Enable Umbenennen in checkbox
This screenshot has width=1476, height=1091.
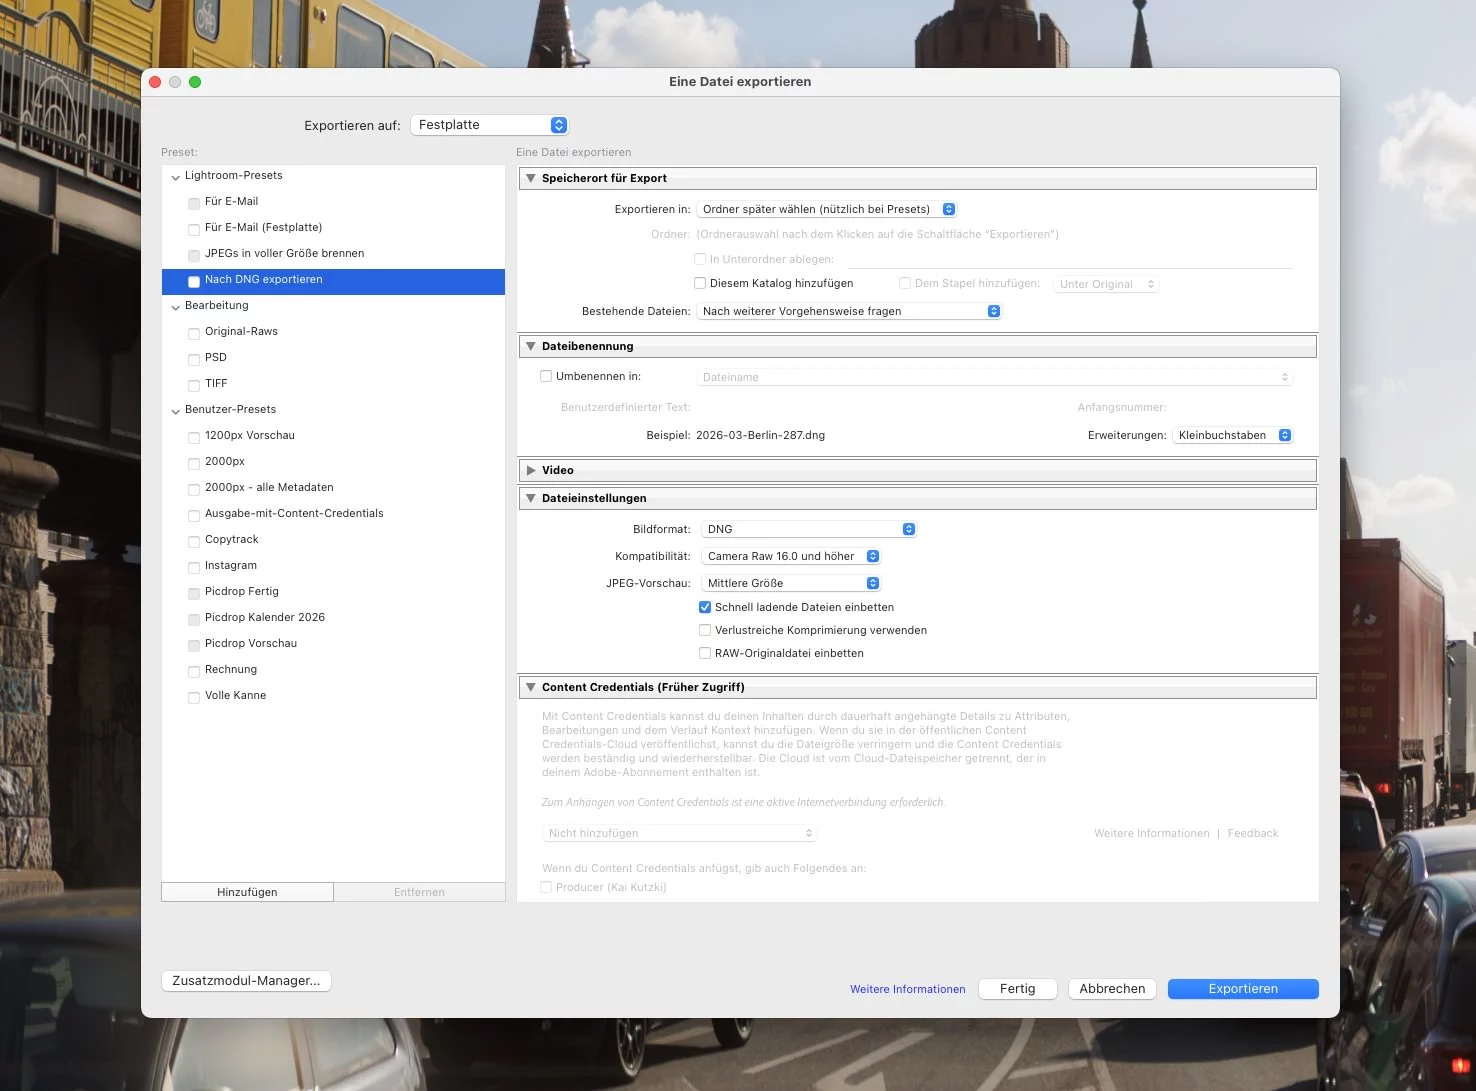pos(546,376)
